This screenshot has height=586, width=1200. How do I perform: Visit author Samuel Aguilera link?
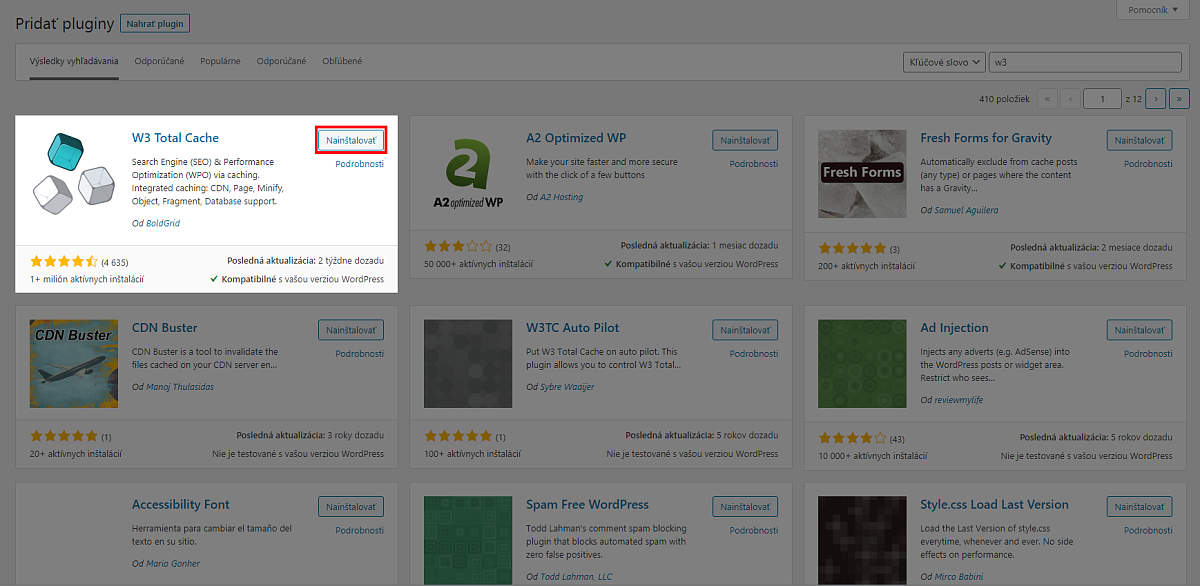click(965, 210)
